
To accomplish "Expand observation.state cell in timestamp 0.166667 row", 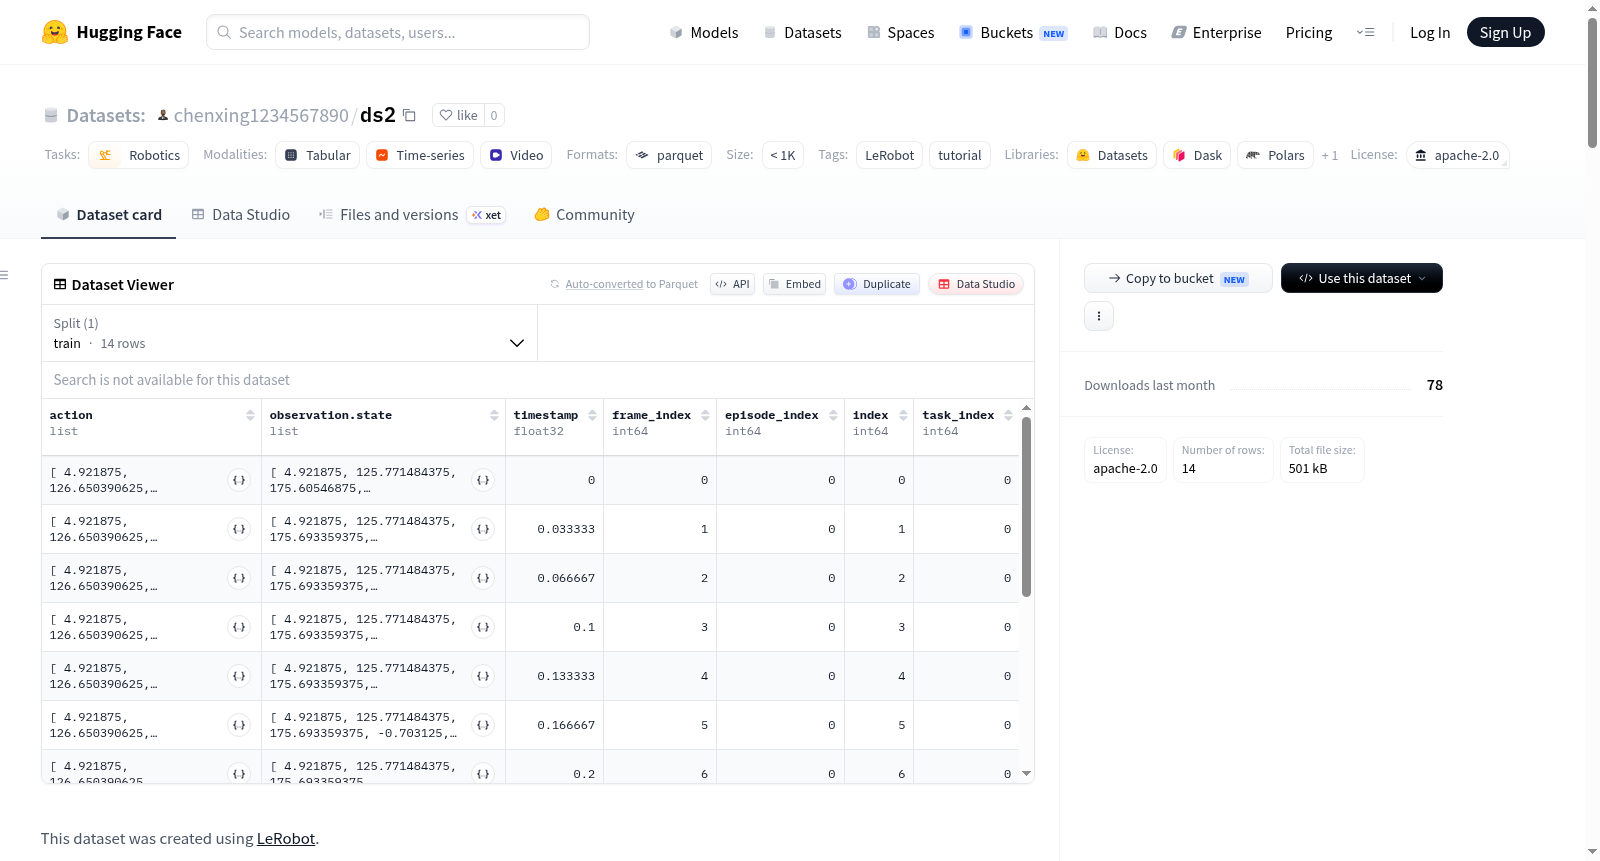I will tap(484, 725).
